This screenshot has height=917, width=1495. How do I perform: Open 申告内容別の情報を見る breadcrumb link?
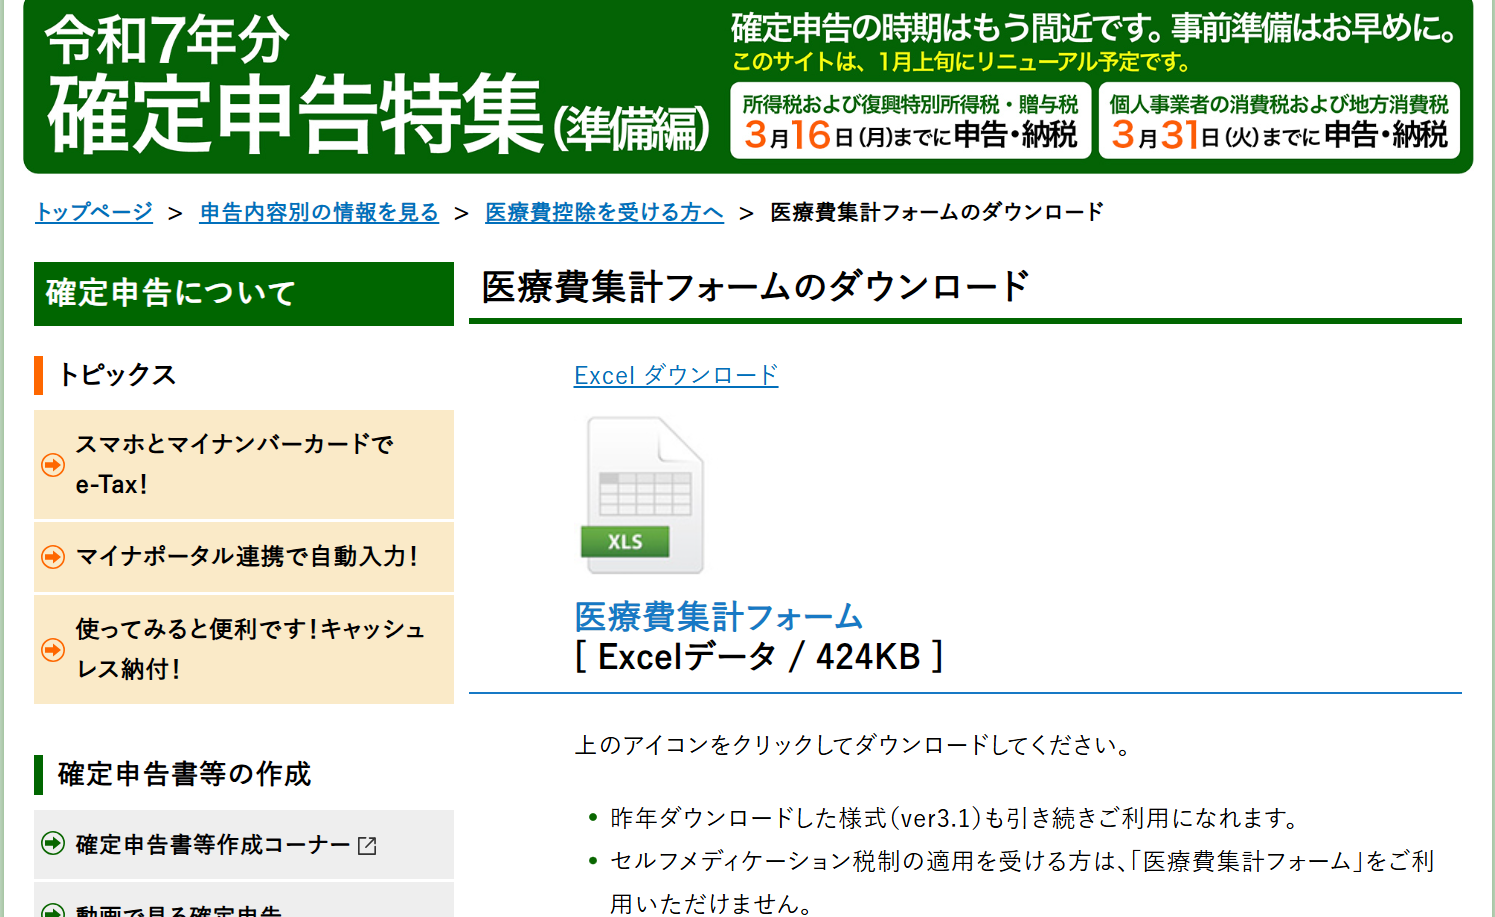pos(319,212)
